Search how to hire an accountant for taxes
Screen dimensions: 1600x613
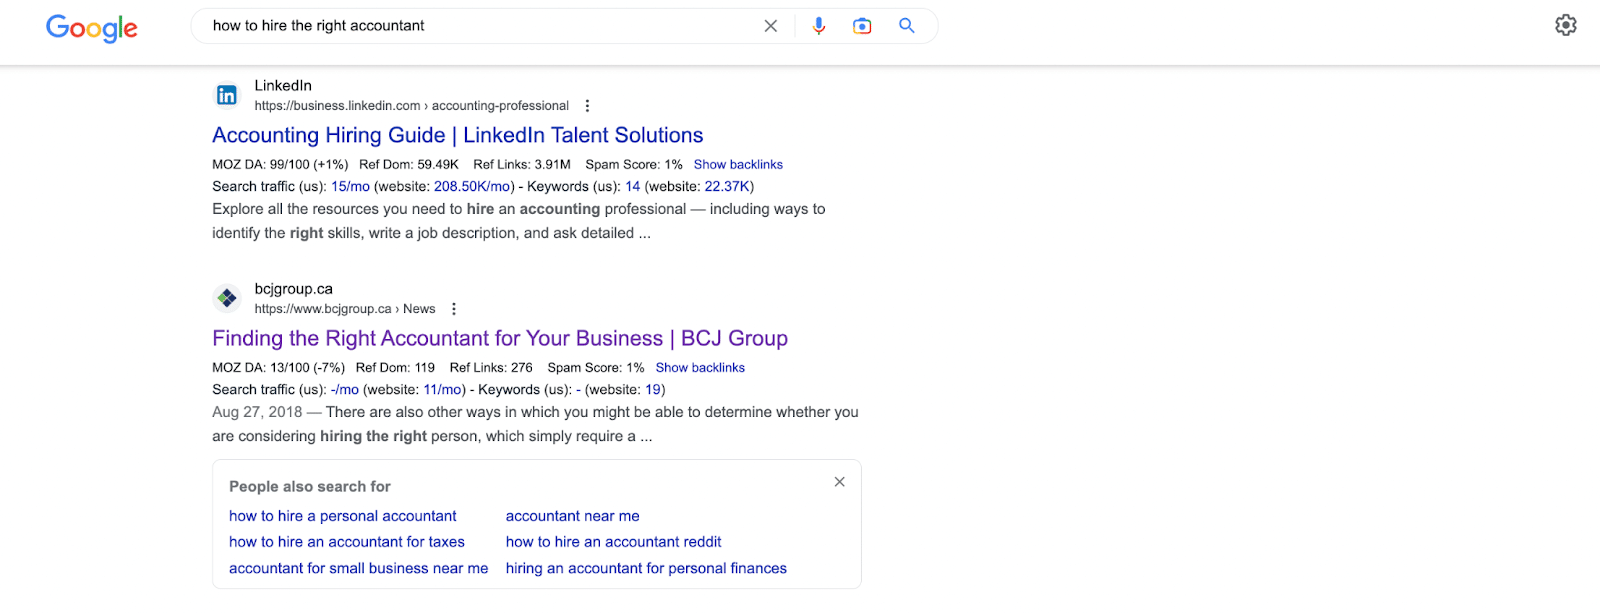coord(347,542)
